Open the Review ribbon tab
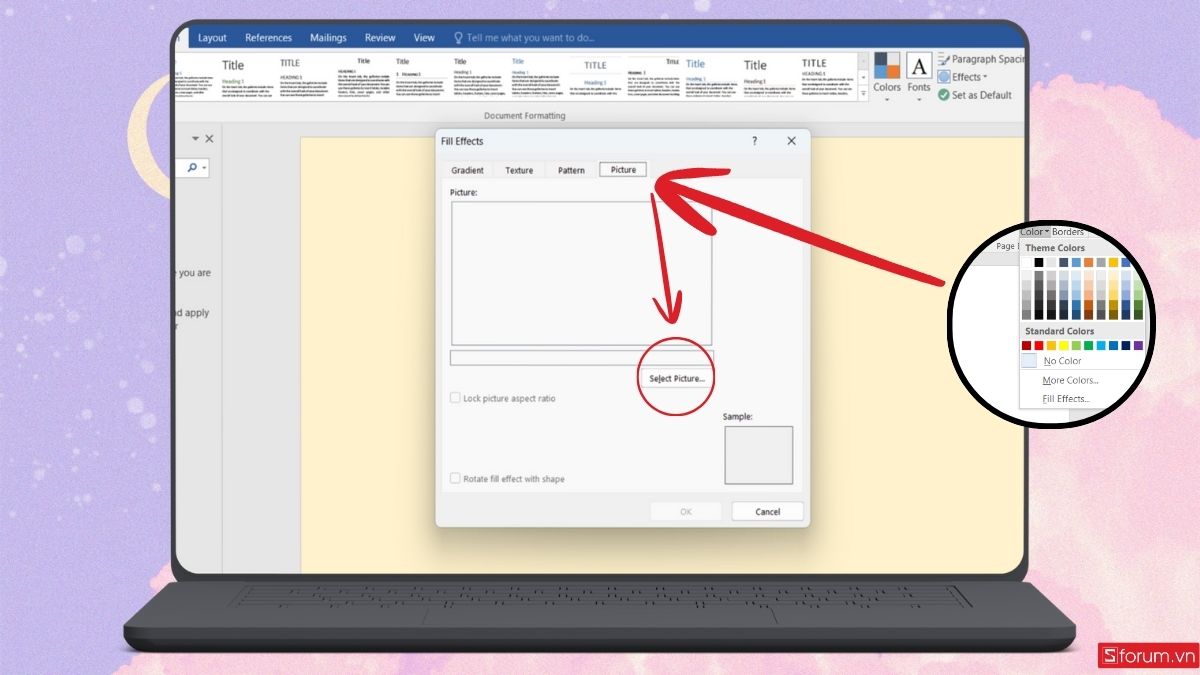 [380, 38]
